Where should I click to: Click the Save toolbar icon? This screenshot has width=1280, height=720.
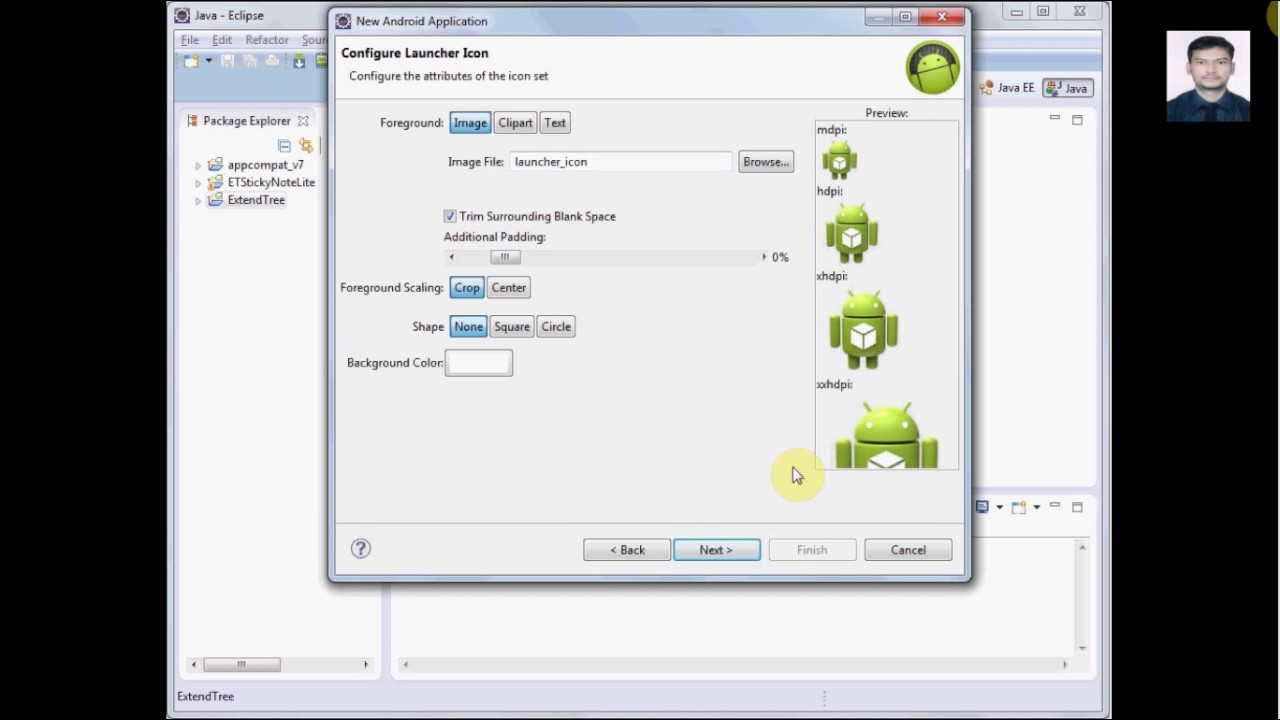coord(228,61)
